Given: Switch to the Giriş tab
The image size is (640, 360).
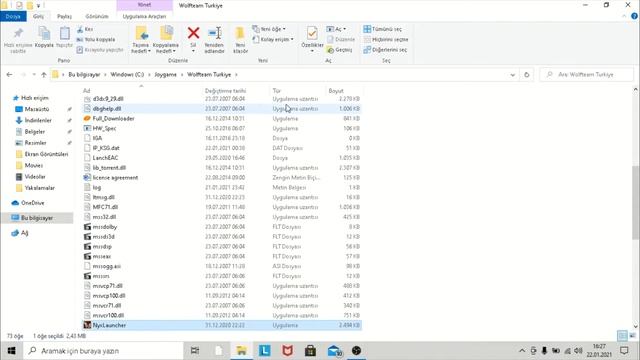Looking at the screenshot, I should point(38,16).
